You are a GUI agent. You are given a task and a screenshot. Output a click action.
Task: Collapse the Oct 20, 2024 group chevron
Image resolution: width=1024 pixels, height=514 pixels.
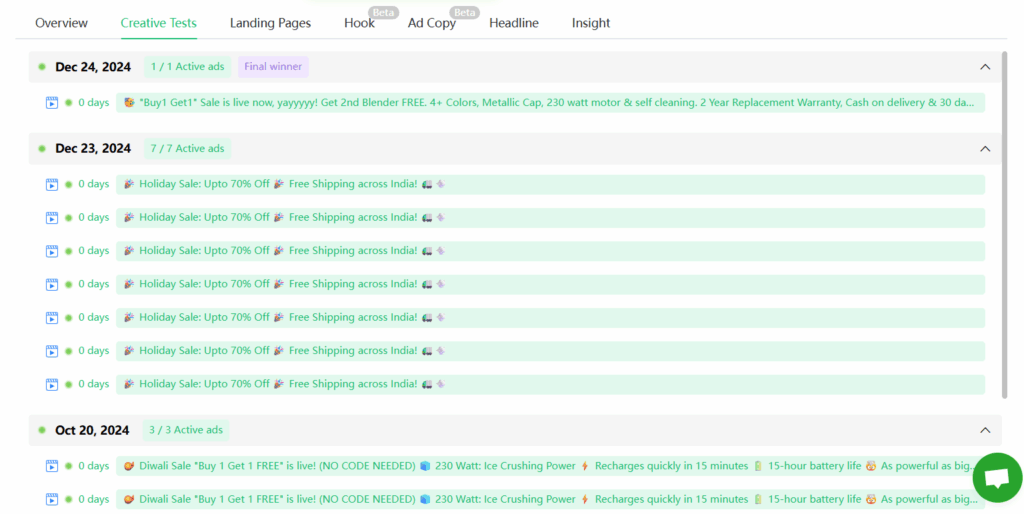[985, 430]
